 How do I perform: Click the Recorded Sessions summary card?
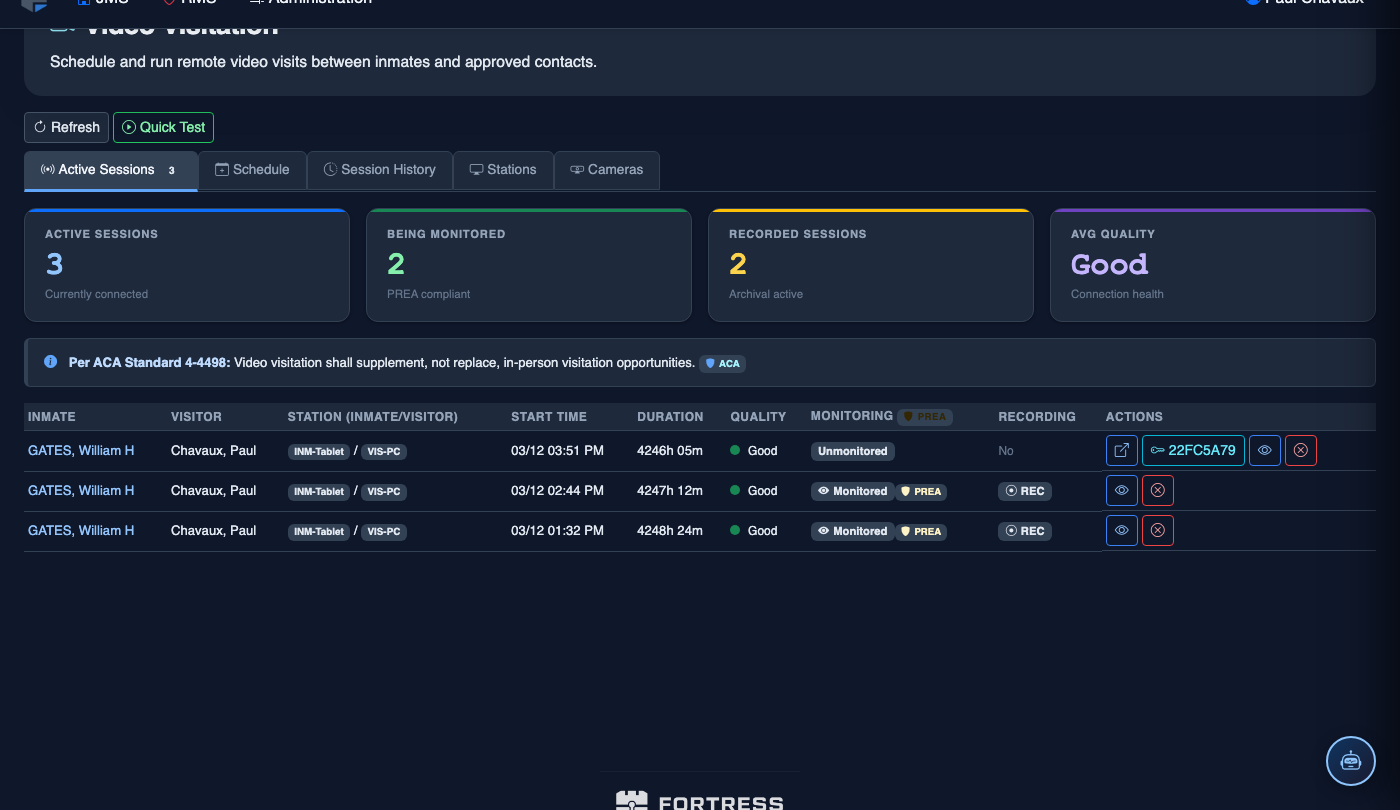tap(871, 265)
